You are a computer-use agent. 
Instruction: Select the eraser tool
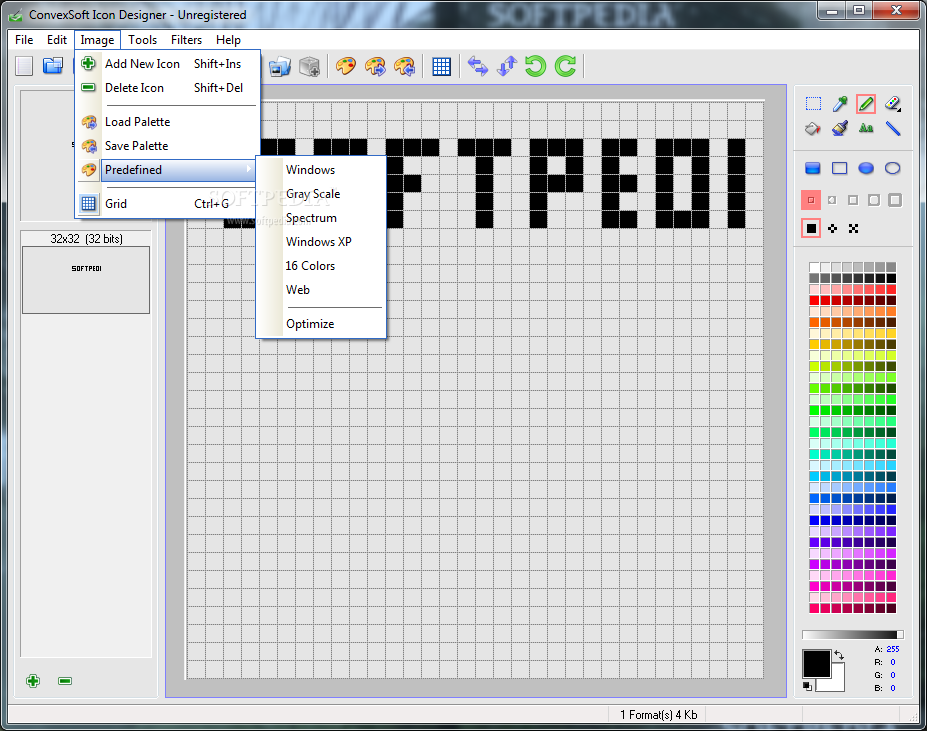(893, 104)
